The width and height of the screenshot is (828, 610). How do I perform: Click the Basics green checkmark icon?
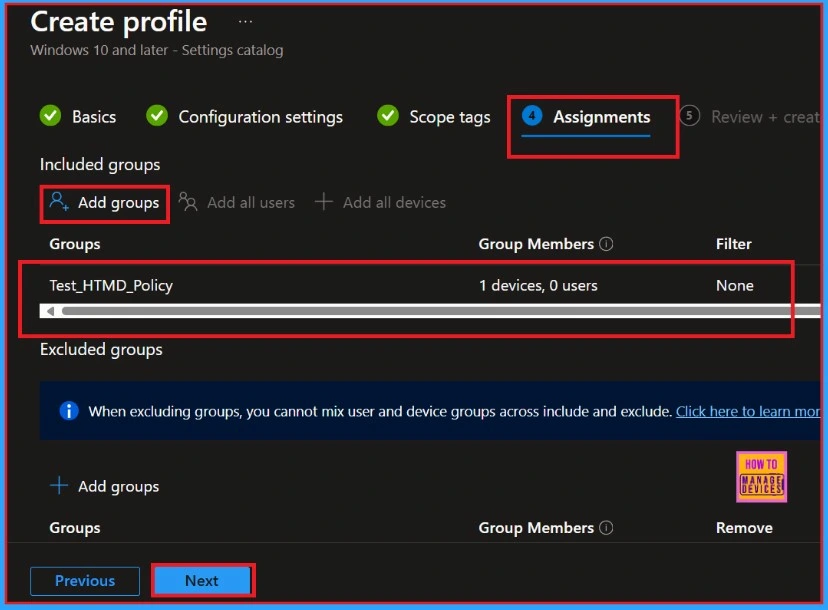tap(51, 115)
